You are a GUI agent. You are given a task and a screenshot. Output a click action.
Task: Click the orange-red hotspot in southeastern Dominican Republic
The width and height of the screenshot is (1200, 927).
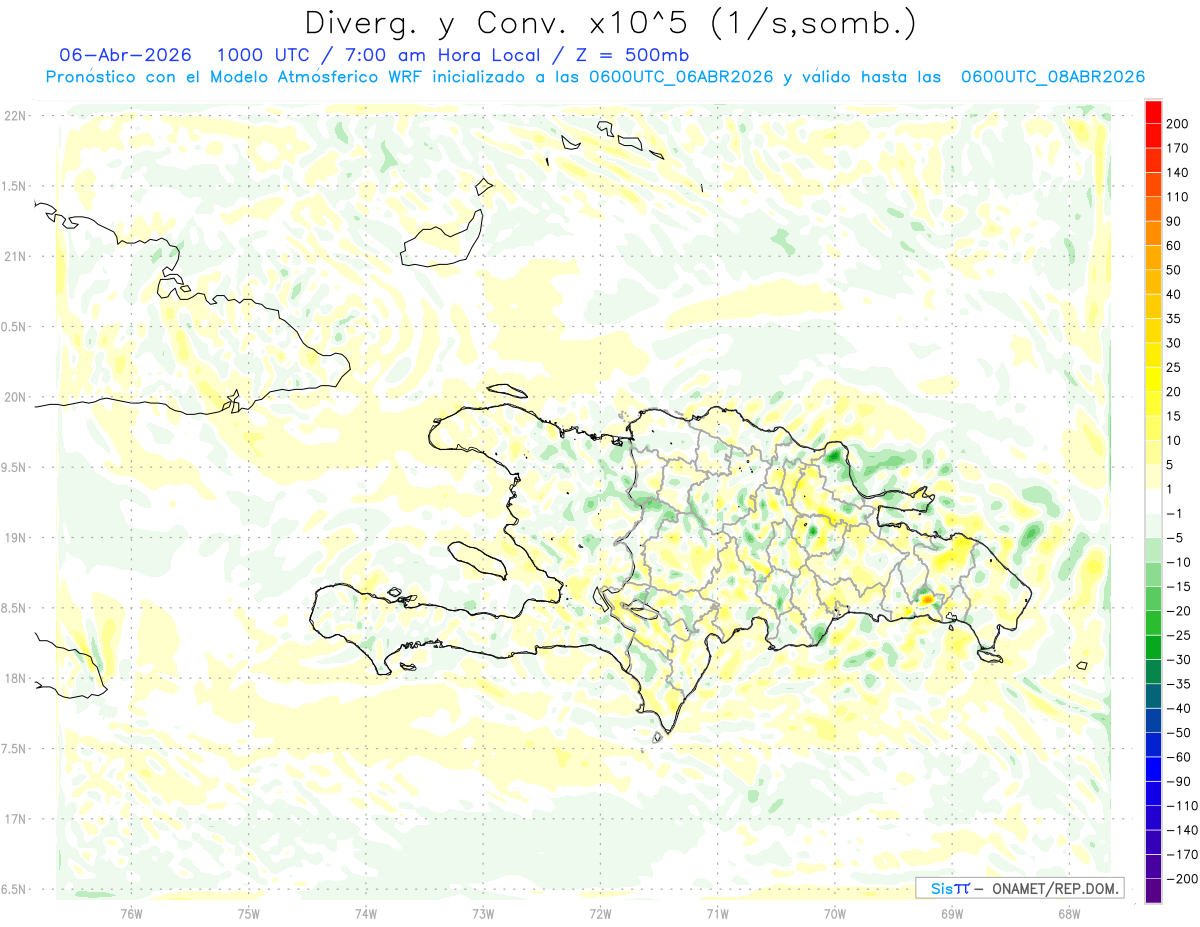[927, 598]
